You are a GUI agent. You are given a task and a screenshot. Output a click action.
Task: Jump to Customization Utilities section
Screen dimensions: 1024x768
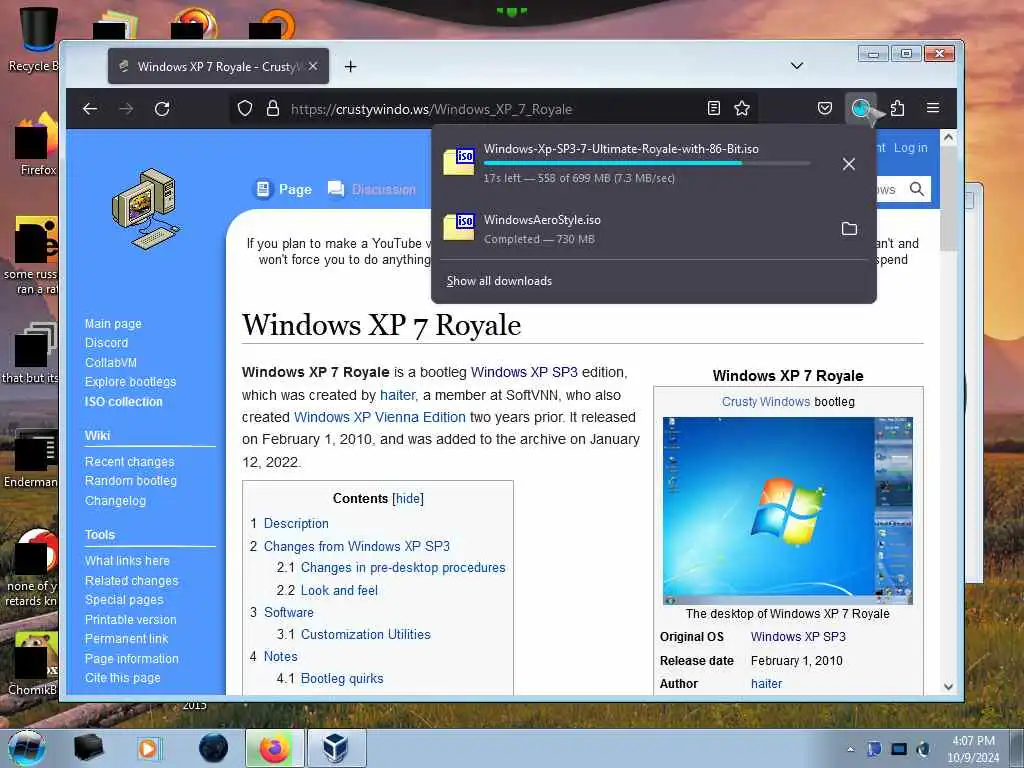pyautogui.click(x=366, y=634)
